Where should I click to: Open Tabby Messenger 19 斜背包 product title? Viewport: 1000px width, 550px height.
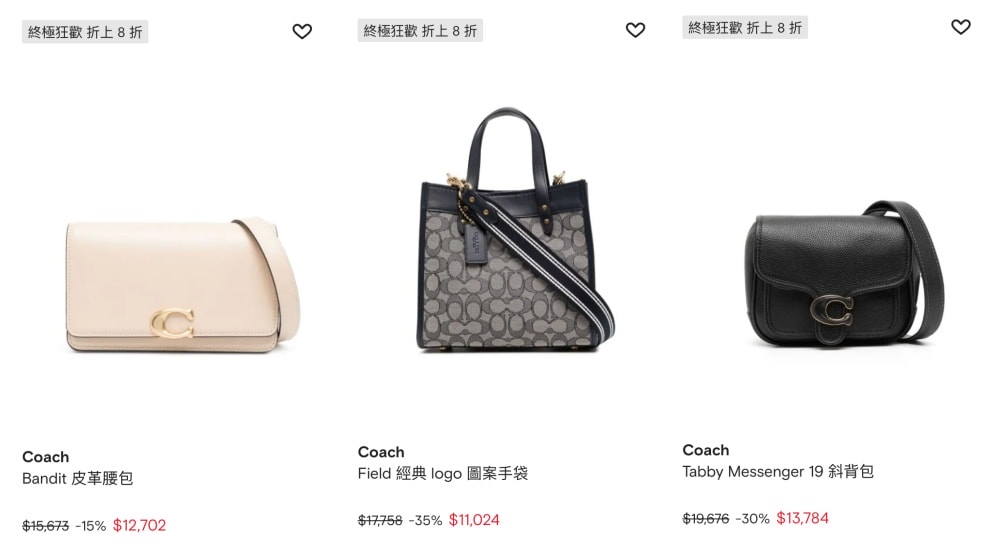[777, 472]
